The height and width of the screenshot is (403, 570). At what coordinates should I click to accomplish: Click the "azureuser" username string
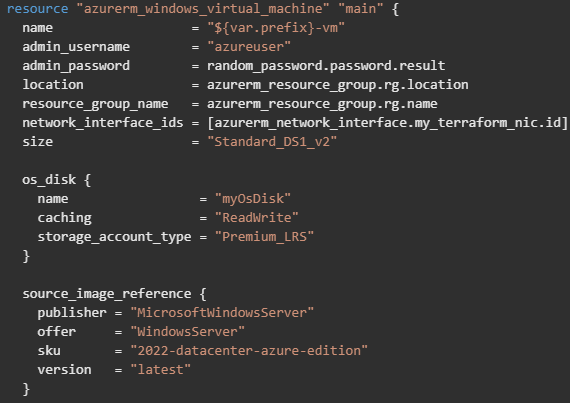point(249,47)
